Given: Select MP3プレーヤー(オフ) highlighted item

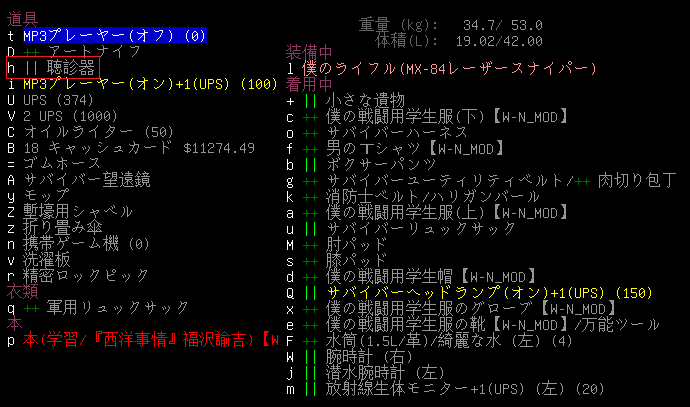Looking at the screenshot, I should (114, 35).
